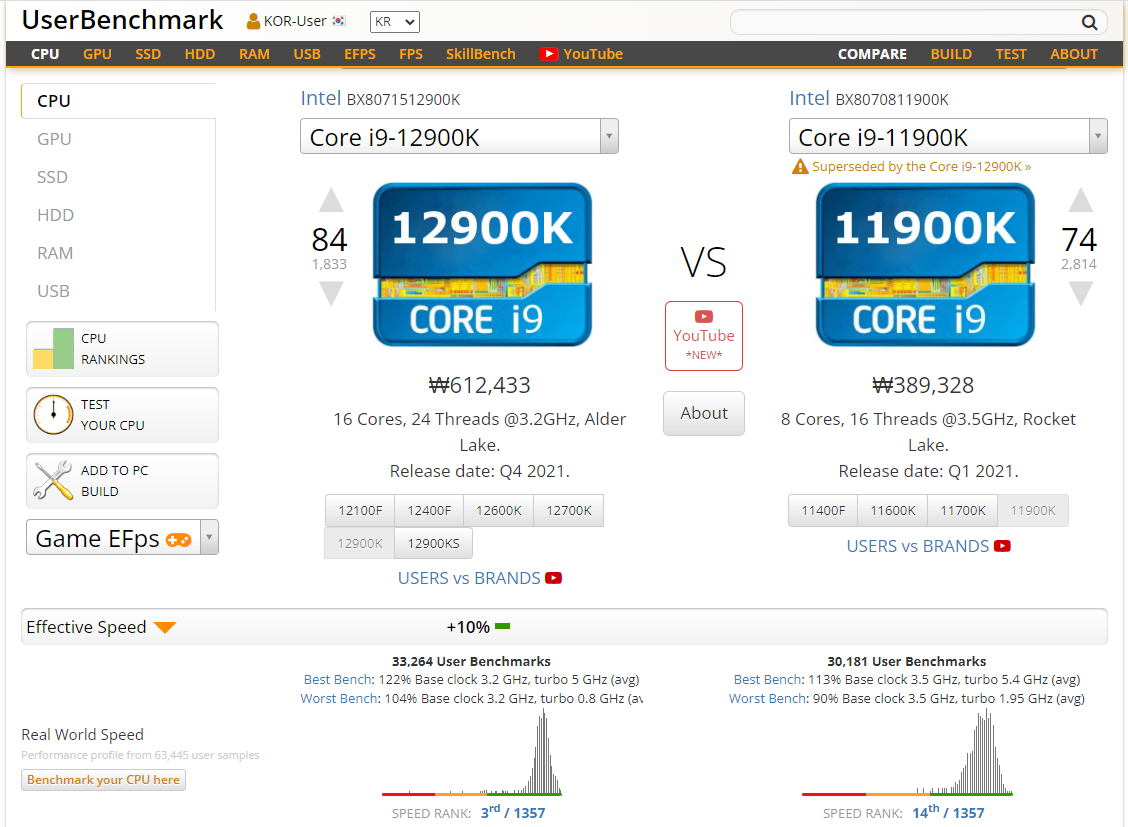
Task: Select the 12100F model button
Action: click(360, 511)
